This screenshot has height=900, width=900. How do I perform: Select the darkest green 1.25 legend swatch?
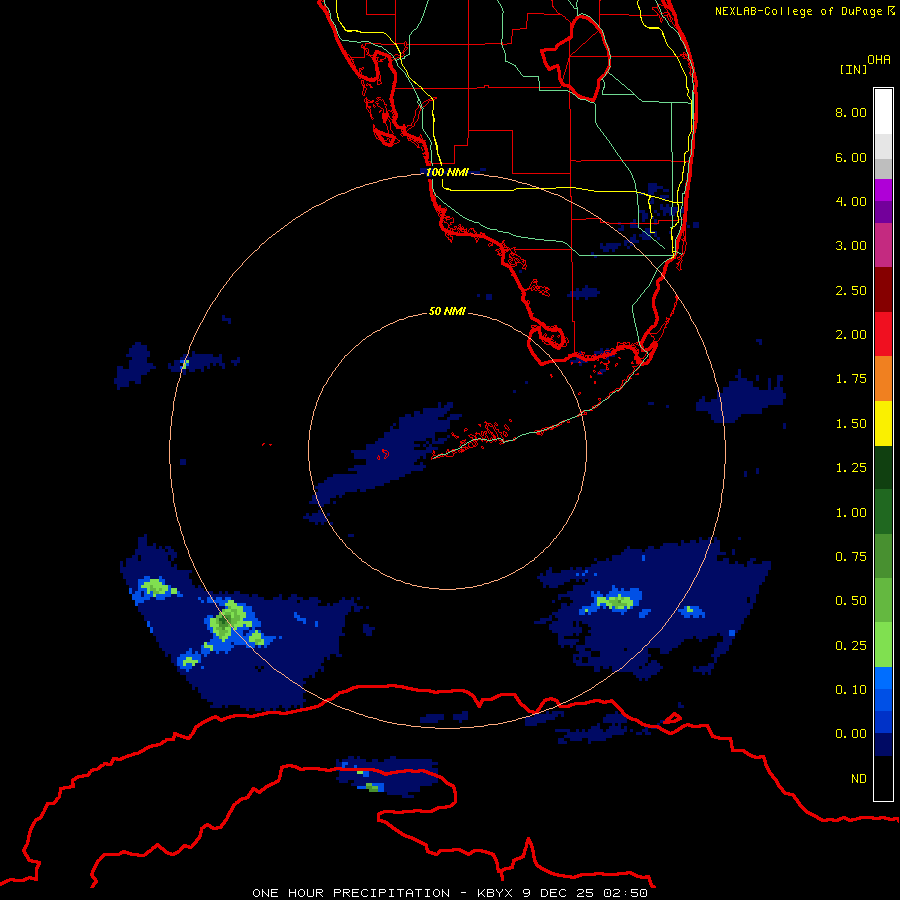click(x=883, y=468)
